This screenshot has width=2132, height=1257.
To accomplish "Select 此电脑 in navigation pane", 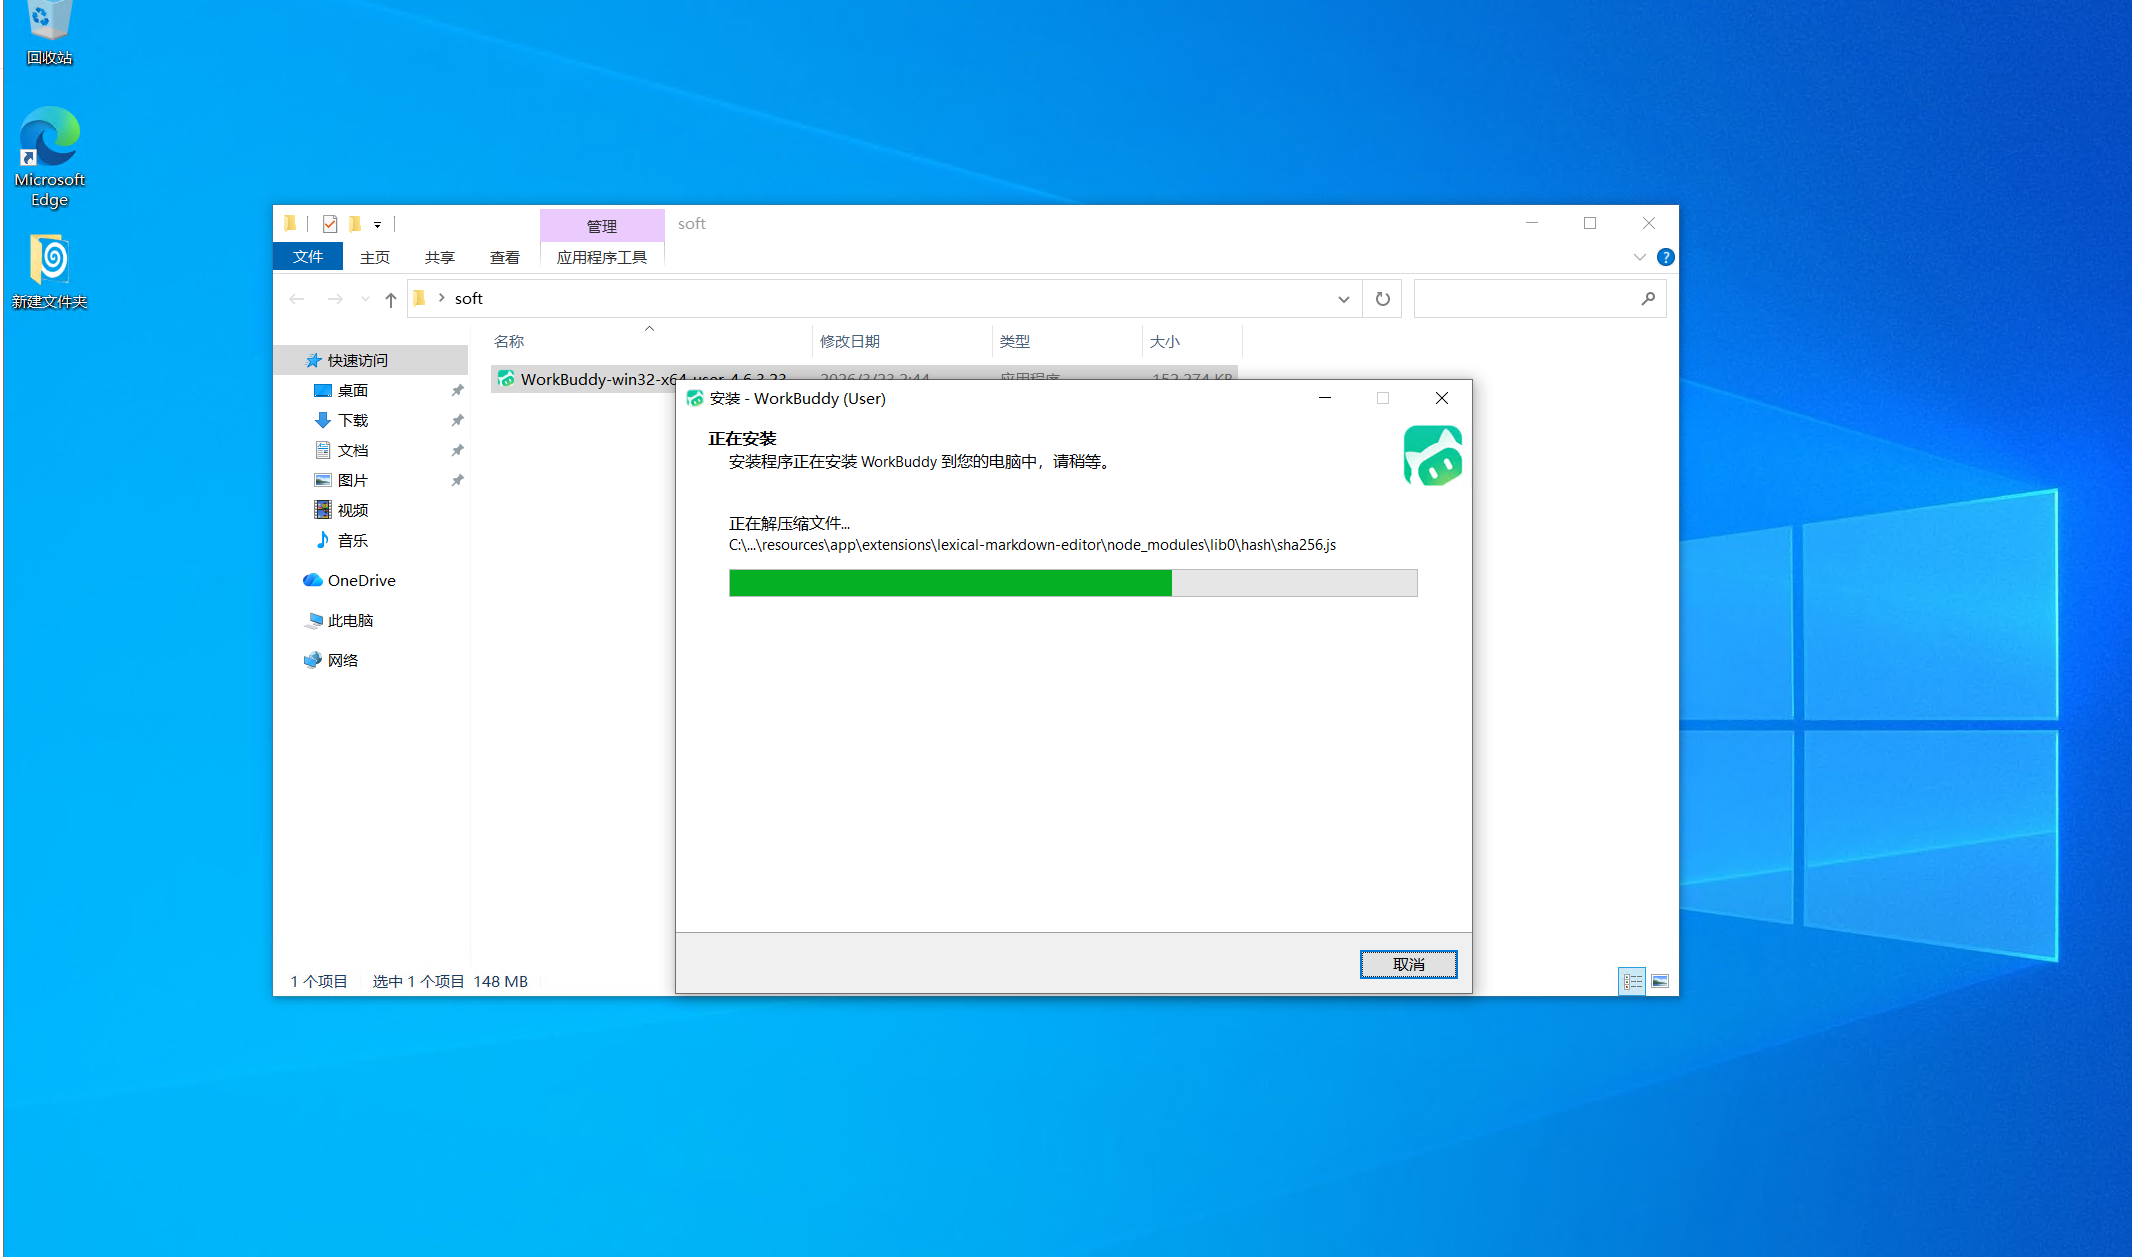I will pos(350,620).
